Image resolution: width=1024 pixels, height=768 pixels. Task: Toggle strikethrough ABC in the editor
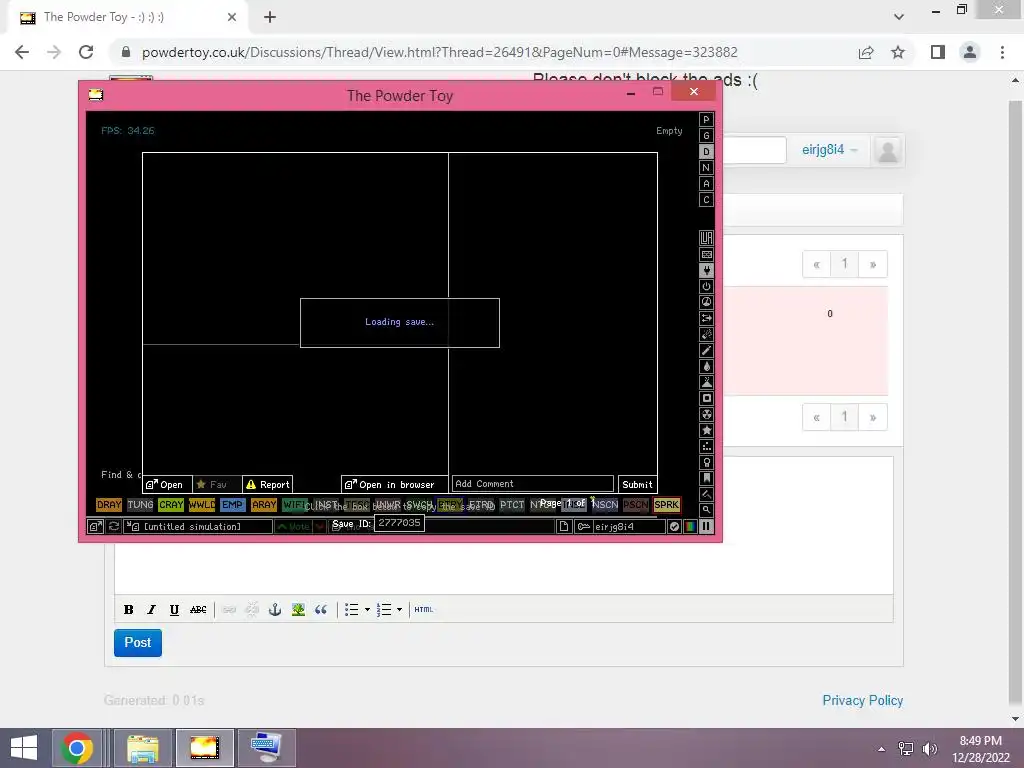point(198,609)
